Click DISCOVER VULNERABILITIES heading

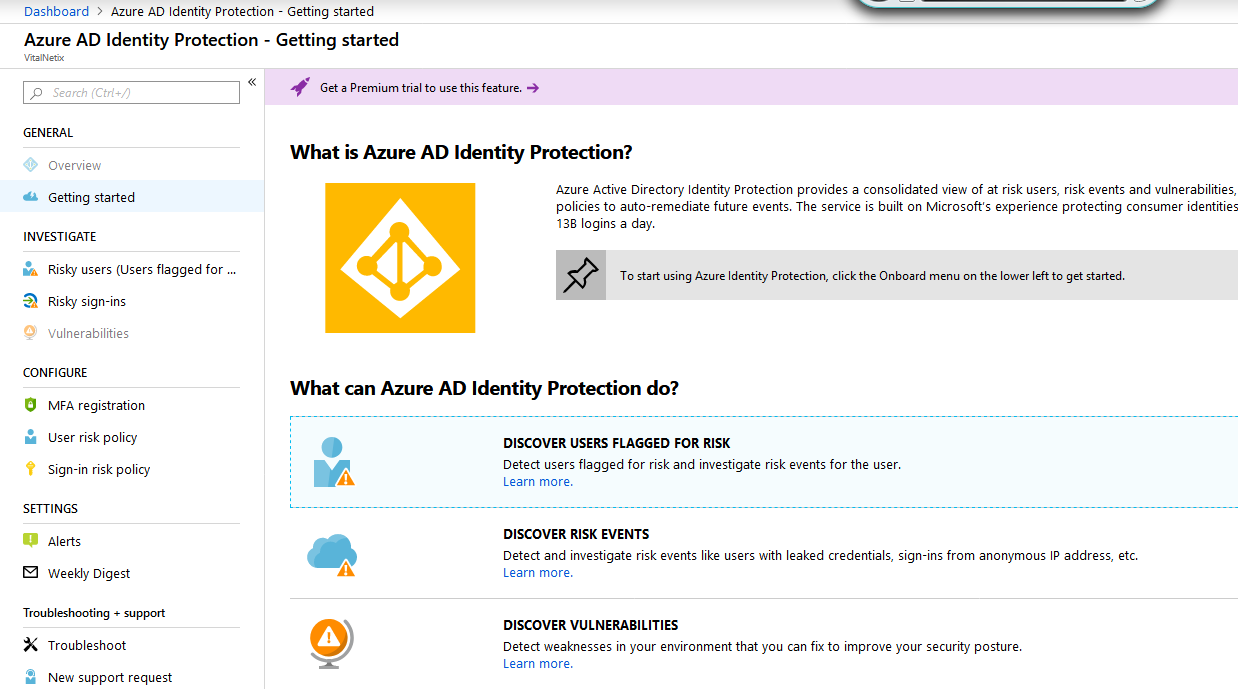(x=591, y=625)
